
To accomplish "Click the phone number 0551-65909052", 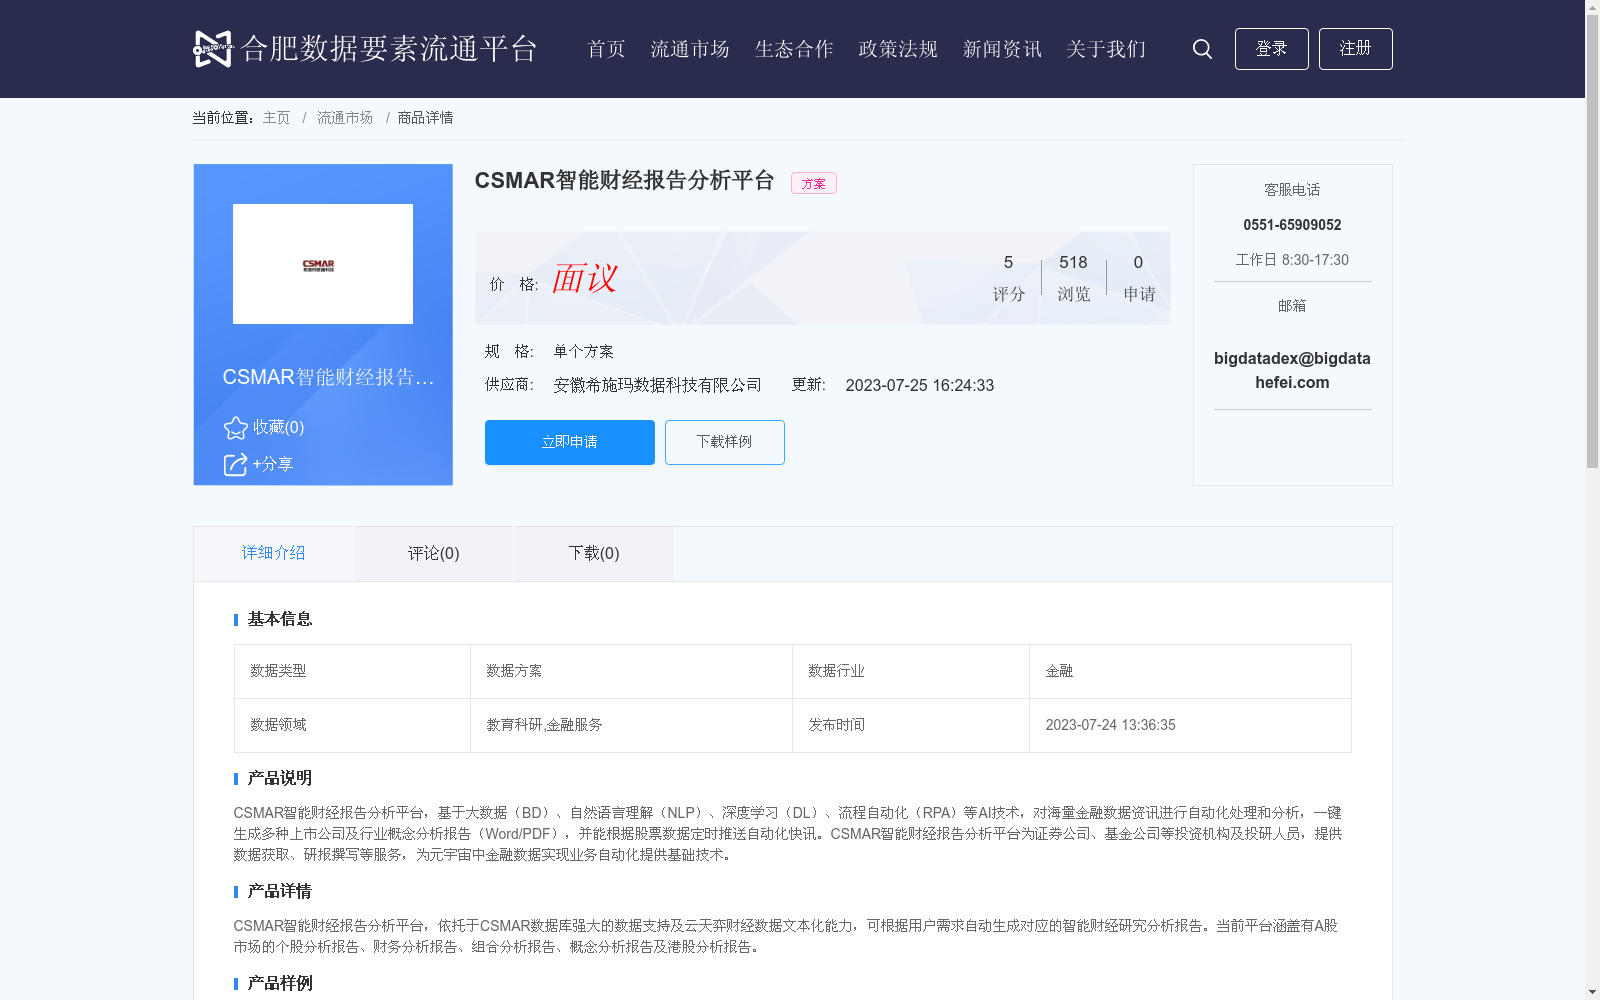I will point(1292,225).
